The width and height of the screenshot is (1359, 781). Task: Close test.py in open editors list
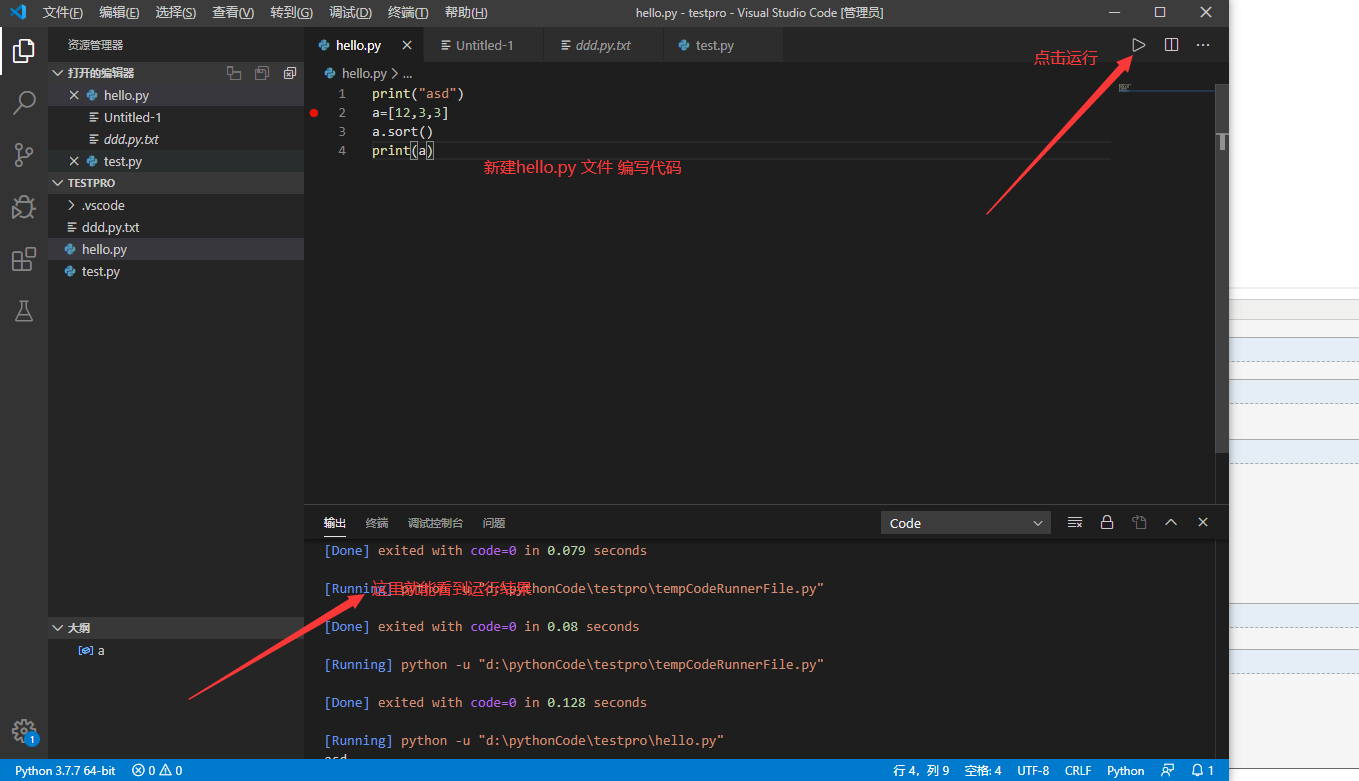[74, 161]
